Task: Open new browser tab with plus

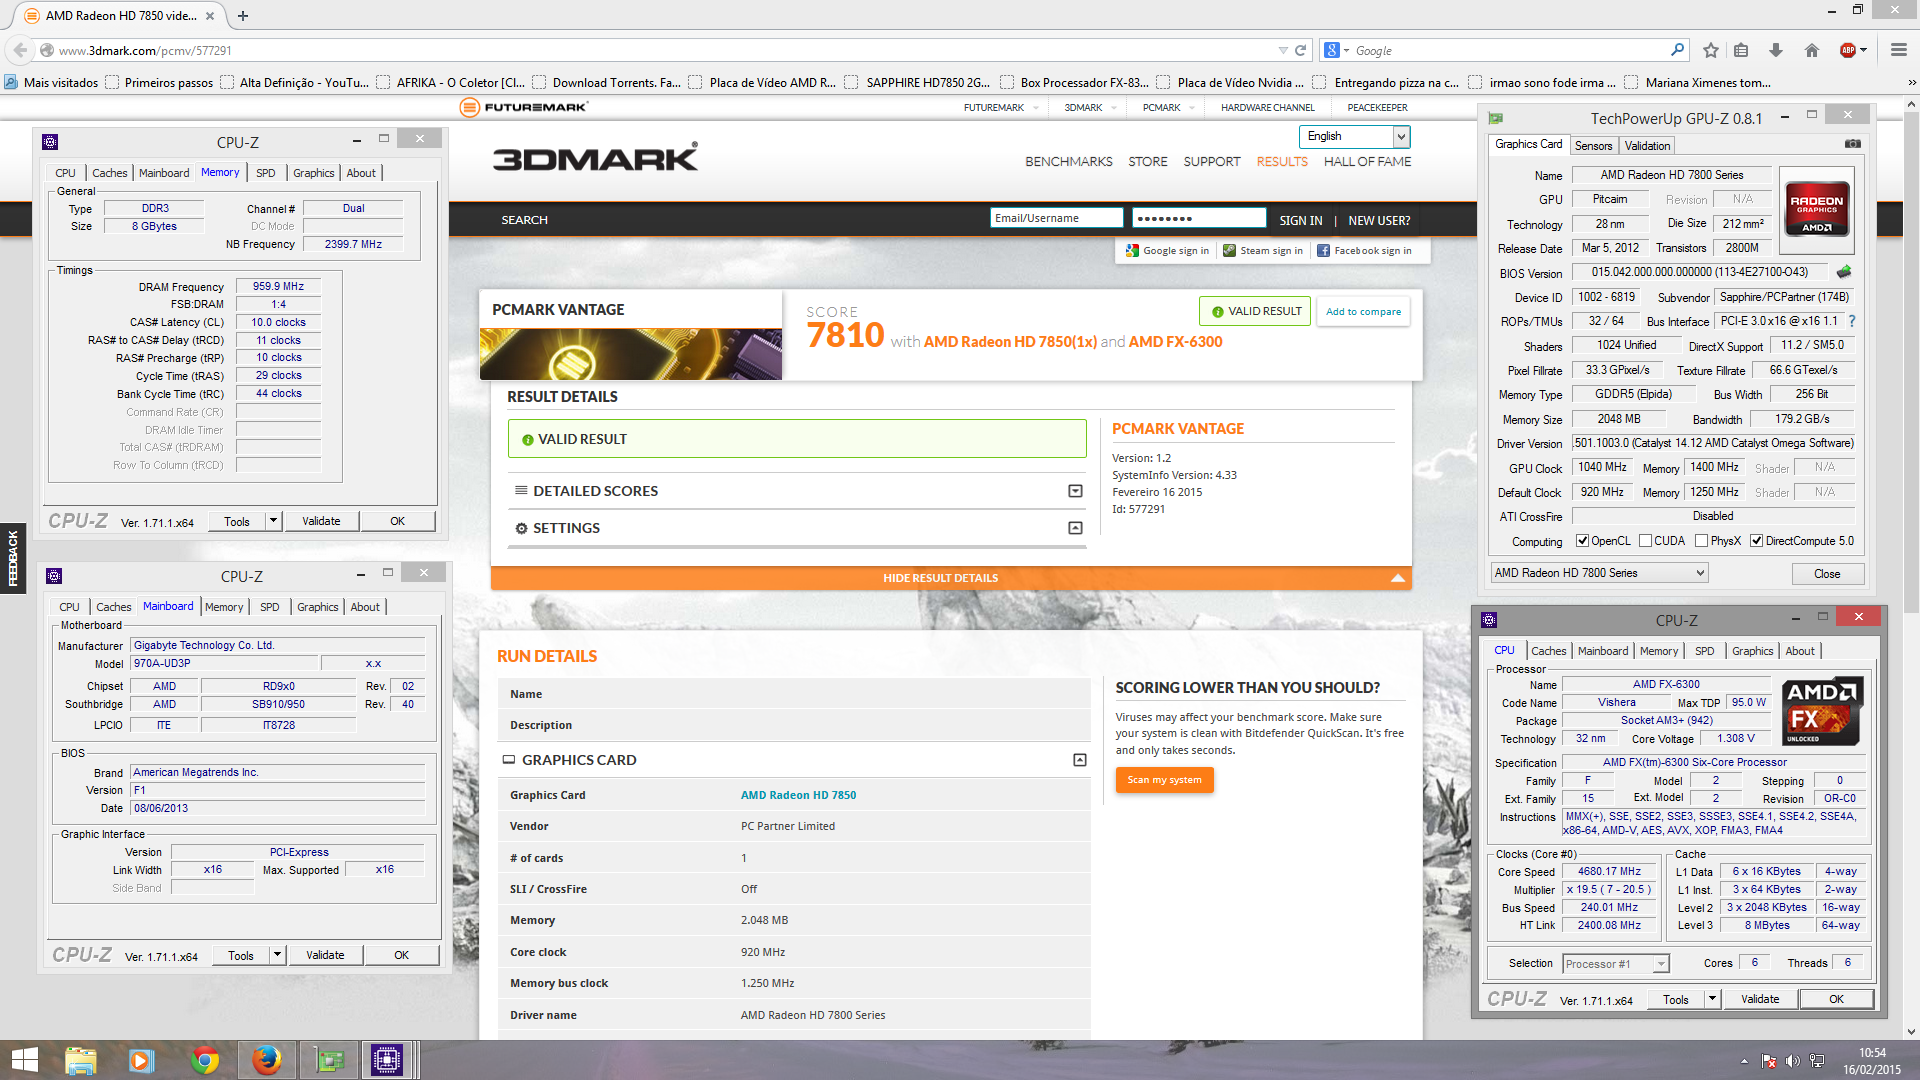Action: coord(242,16)
